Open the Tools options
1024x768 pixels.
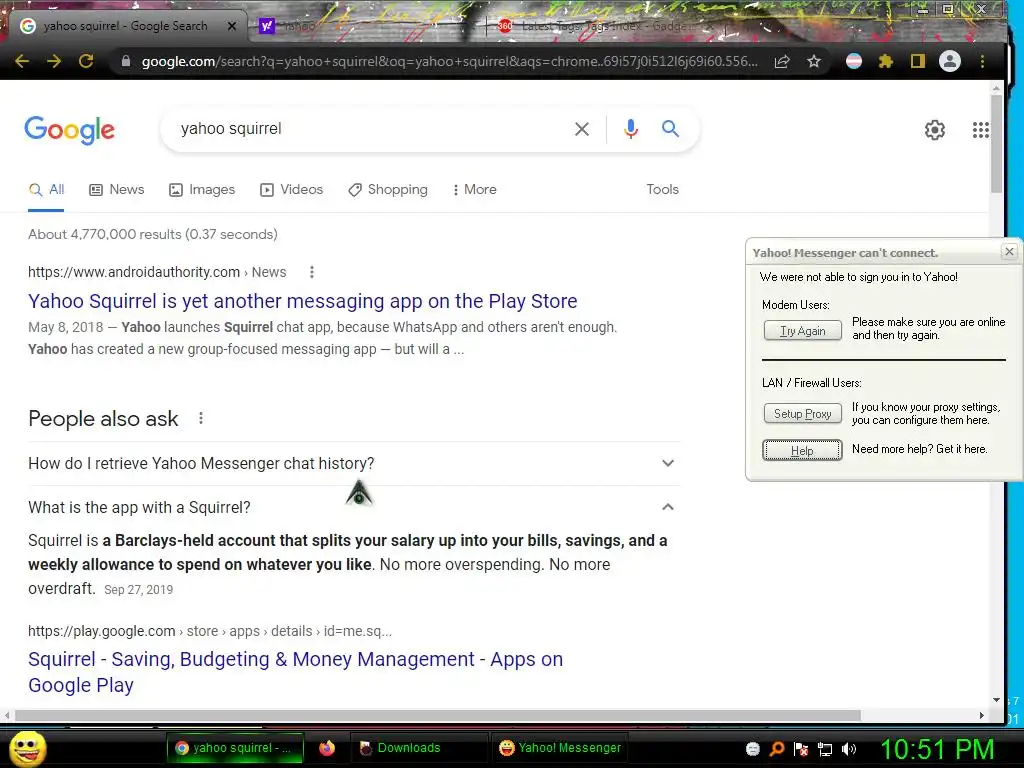[x=662, y=189]
